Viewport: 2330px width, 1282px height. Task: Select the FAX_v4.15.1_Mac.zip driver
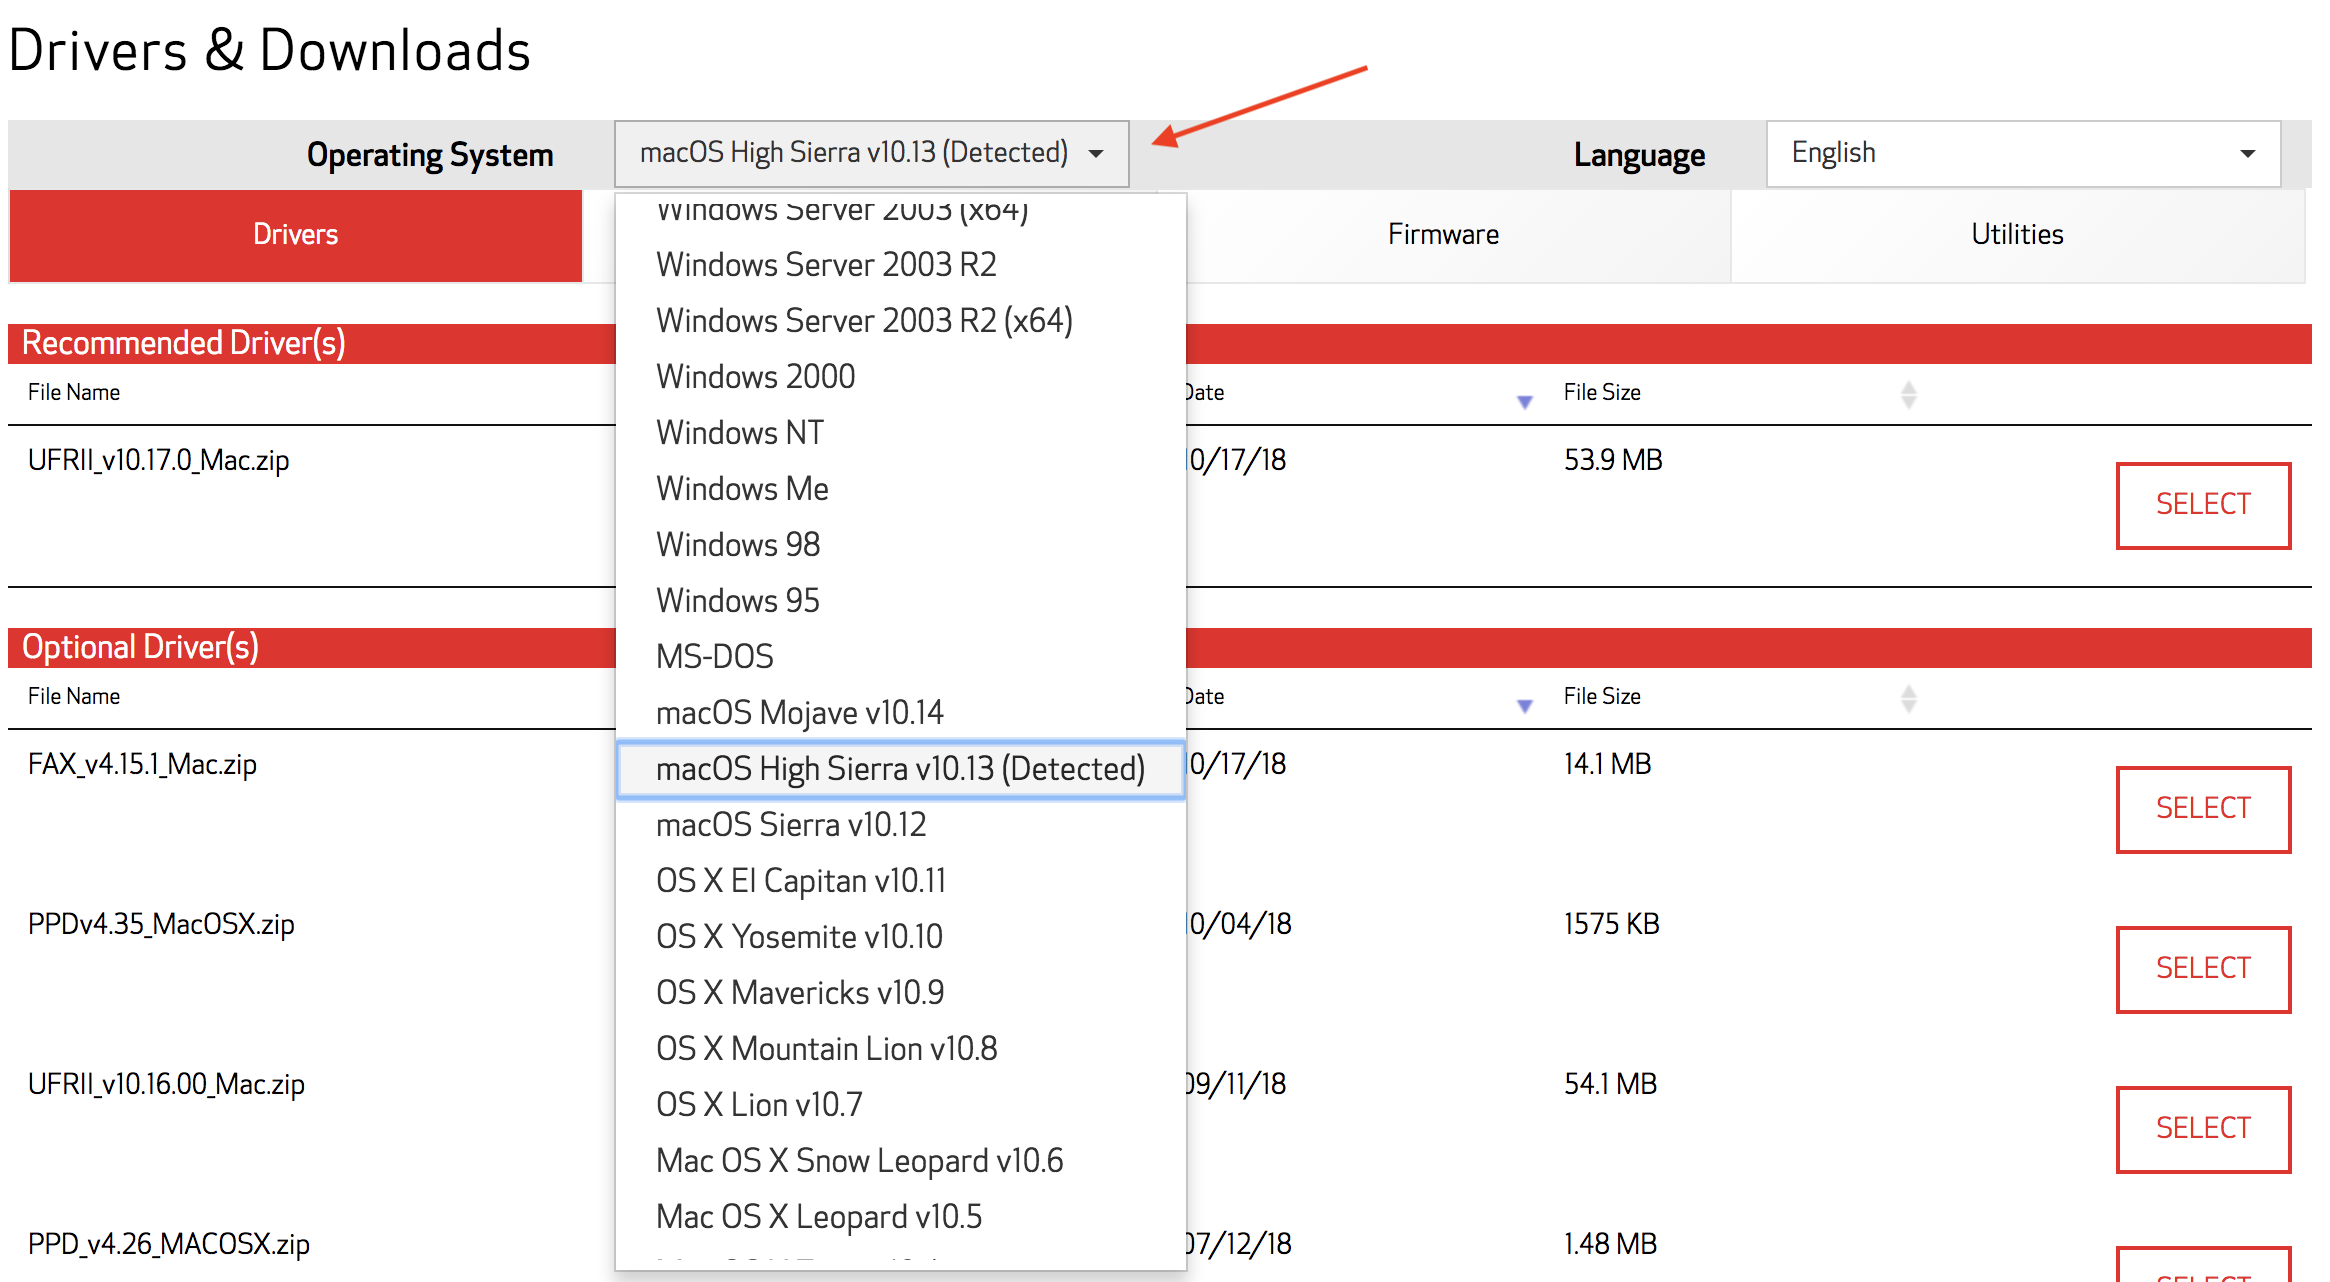coord(2203,809)
